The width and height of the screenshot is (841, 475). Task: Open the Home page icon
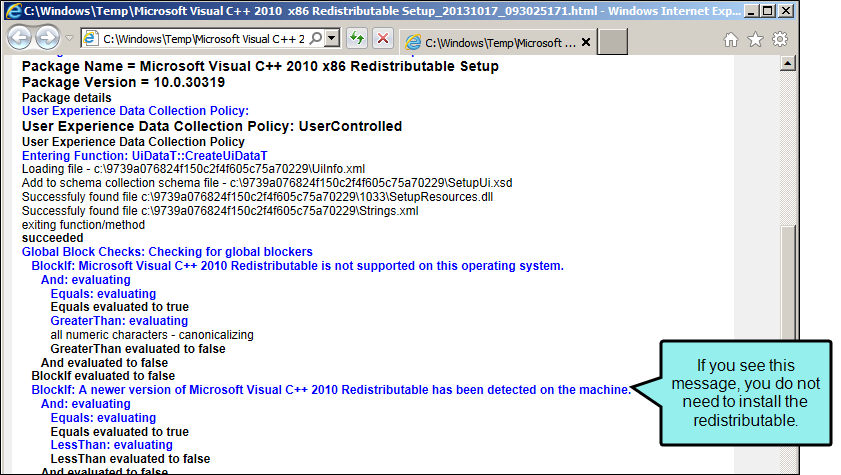pyautogui.click(x=731, y=39)
